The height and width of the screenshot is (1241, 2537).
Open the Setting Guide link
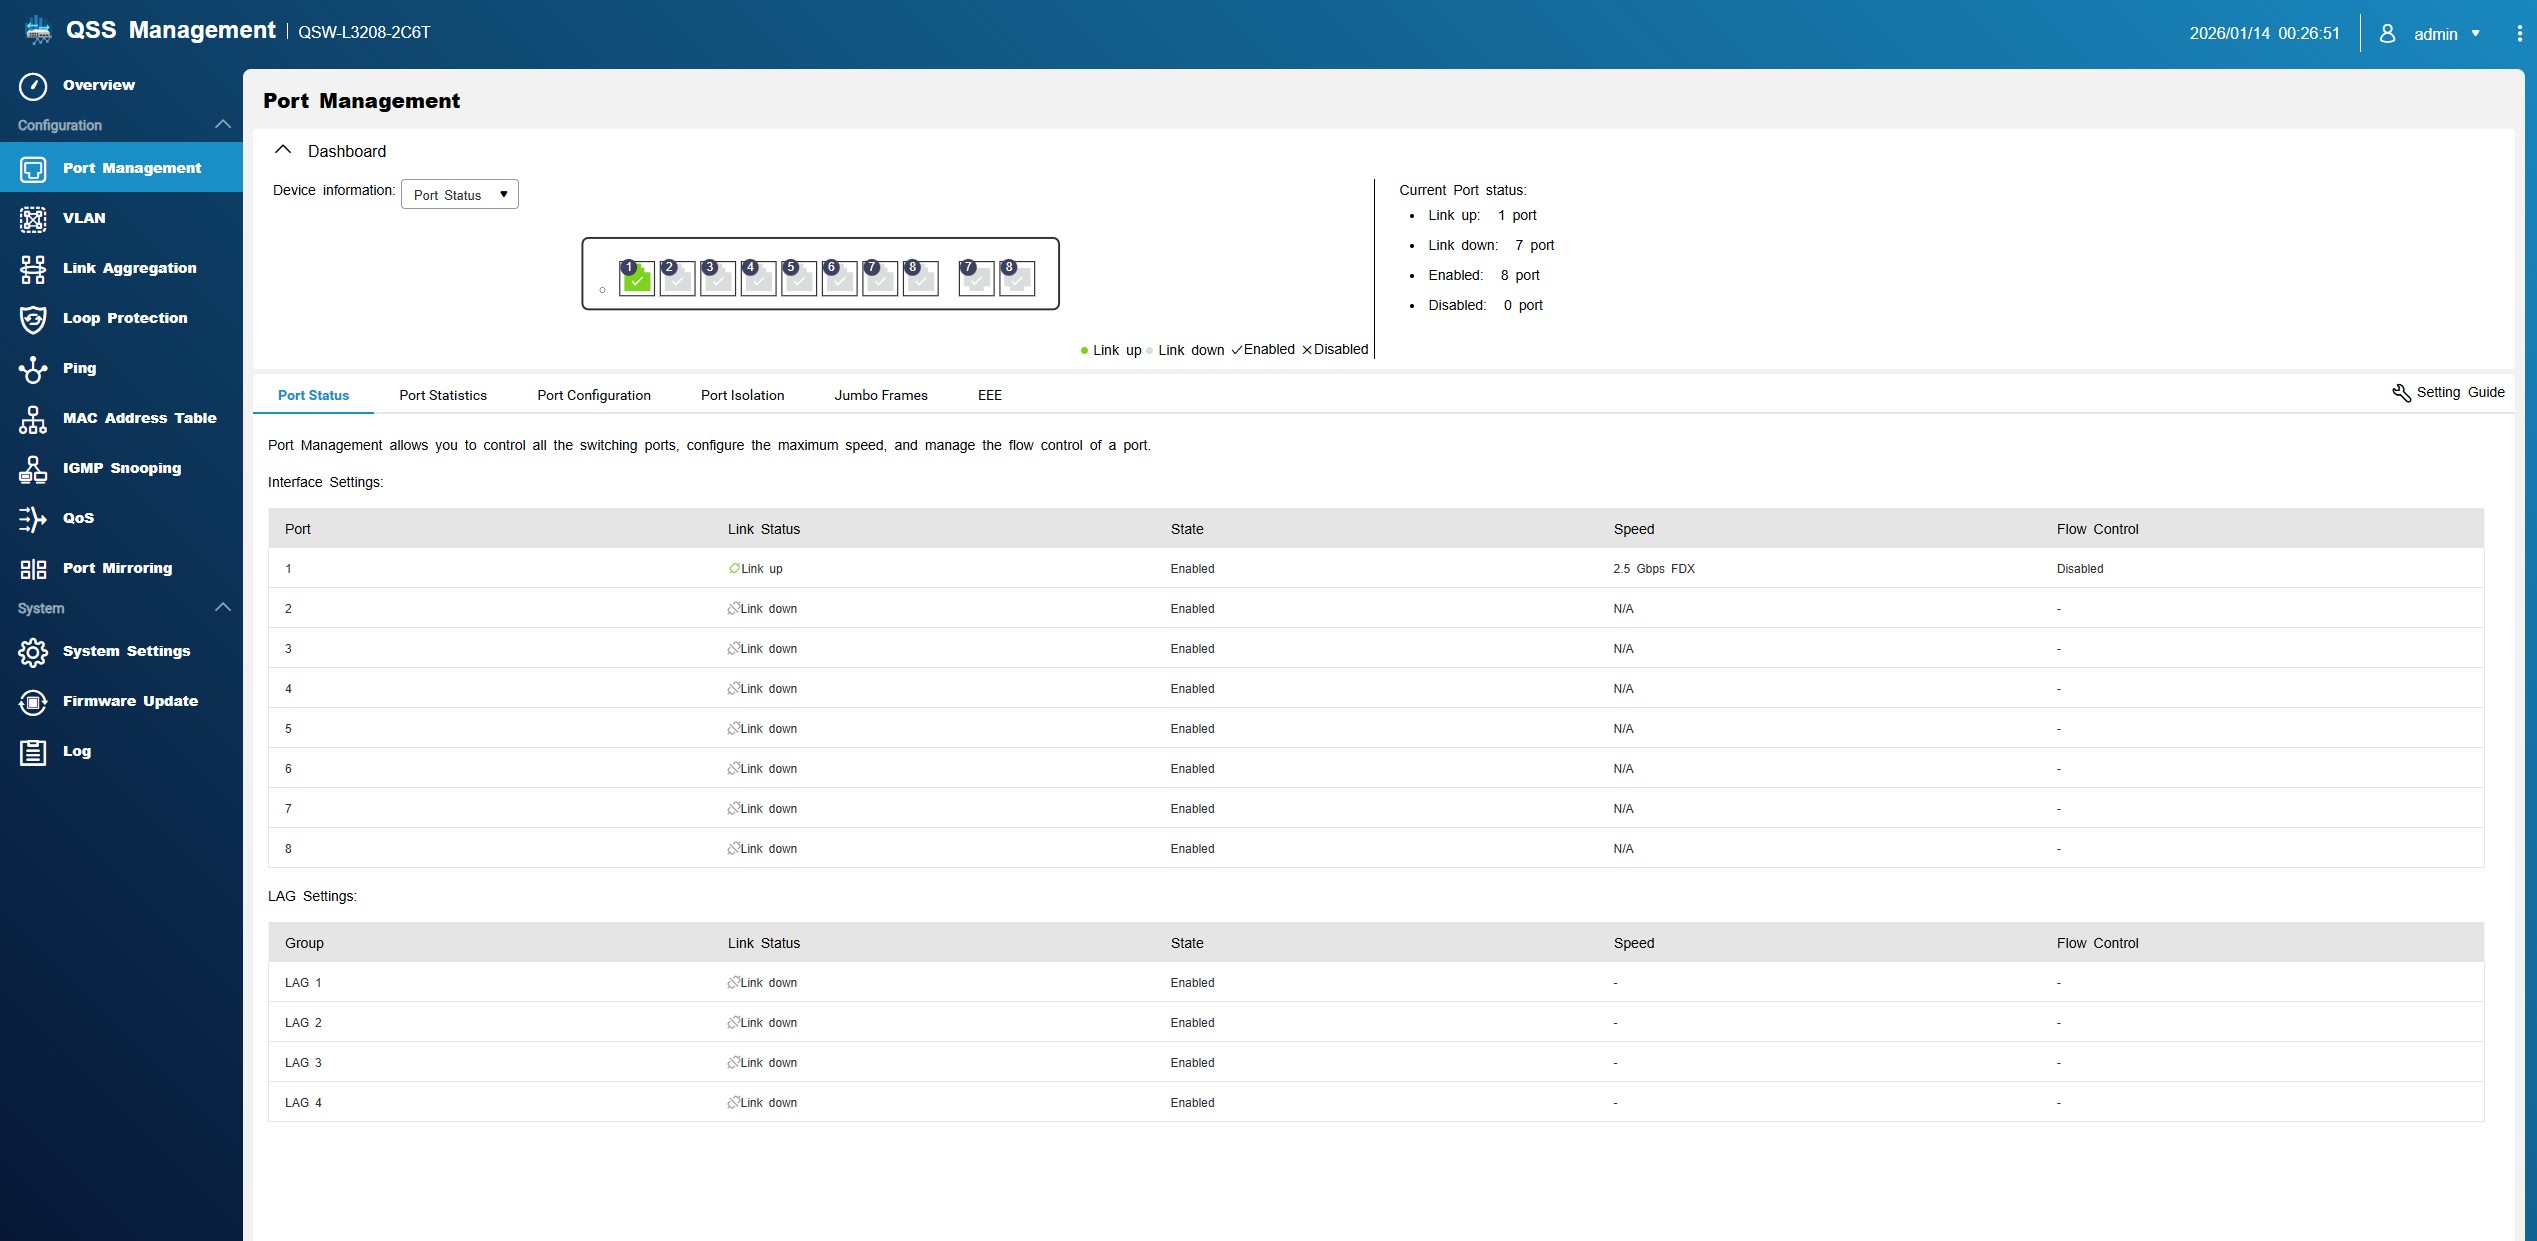2448,393
